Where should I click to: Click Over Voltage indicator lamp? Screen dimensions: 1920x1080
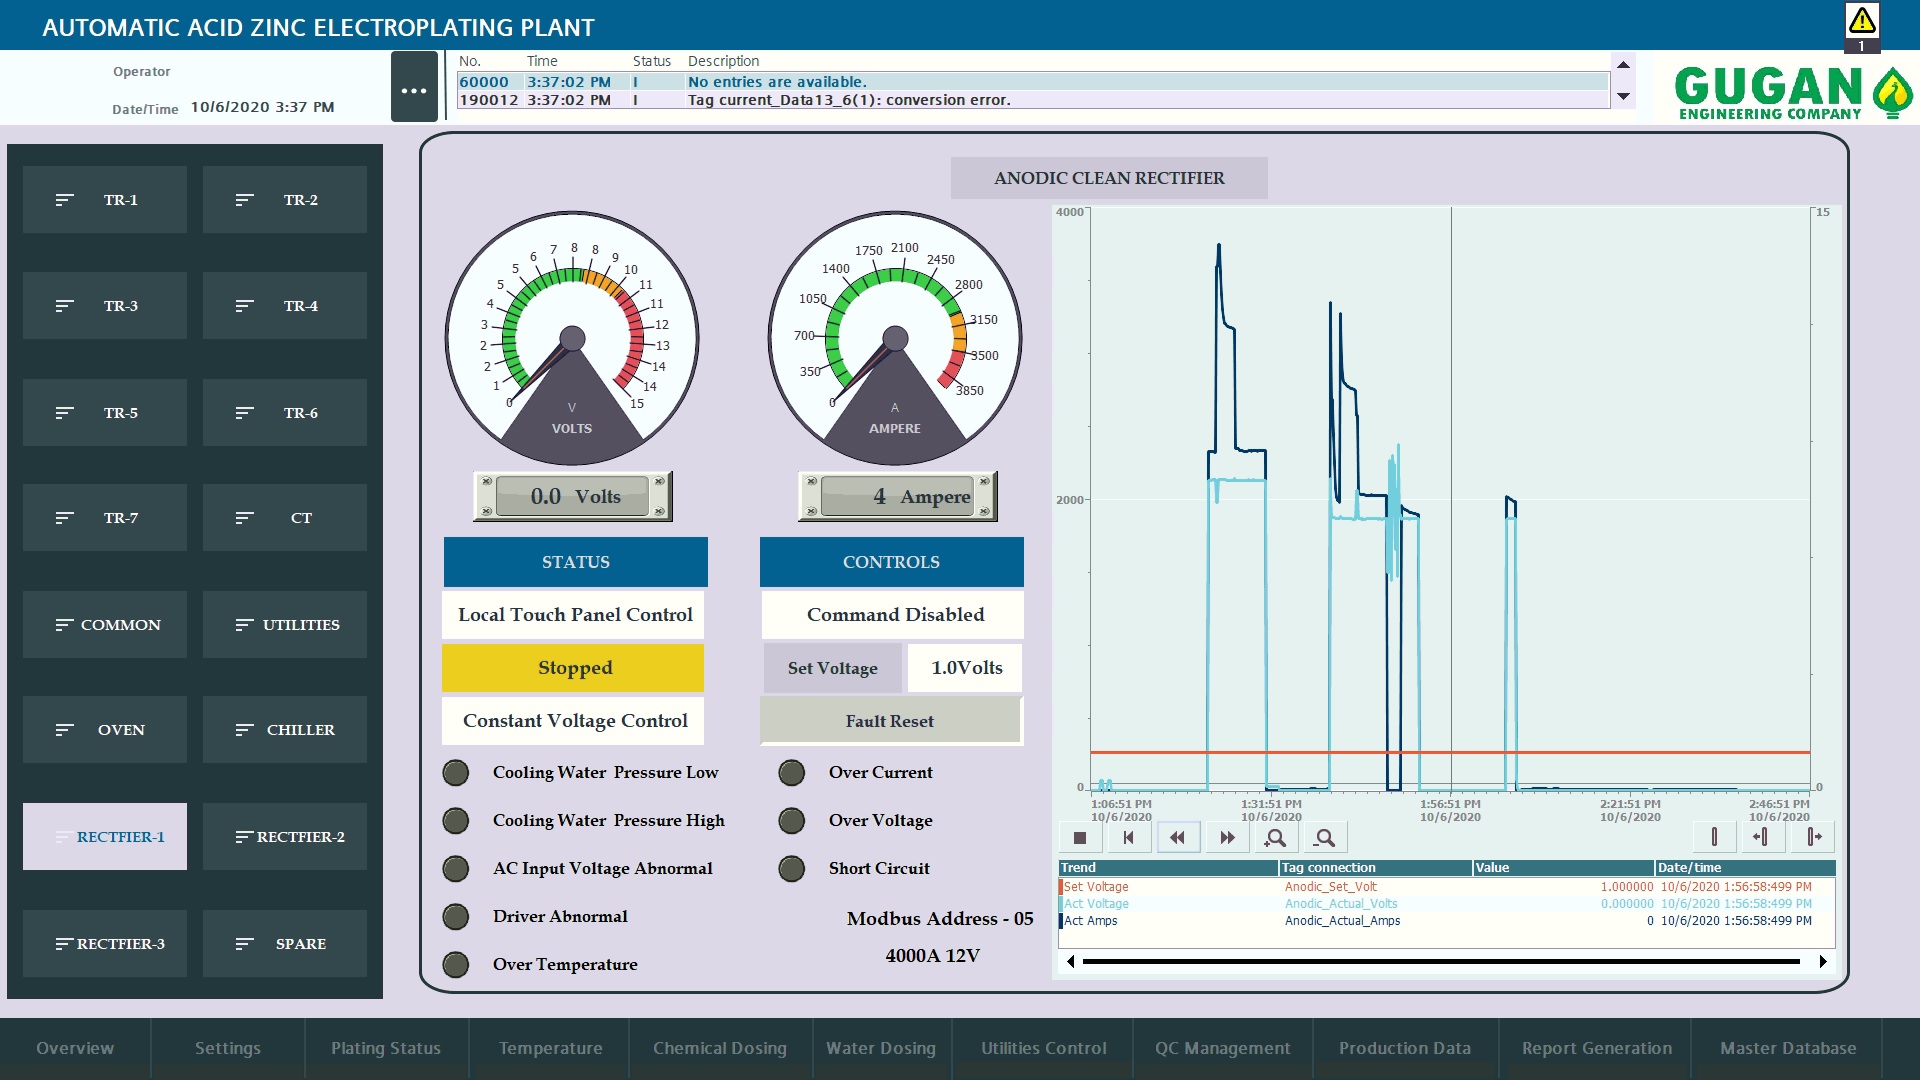[792, 821]
